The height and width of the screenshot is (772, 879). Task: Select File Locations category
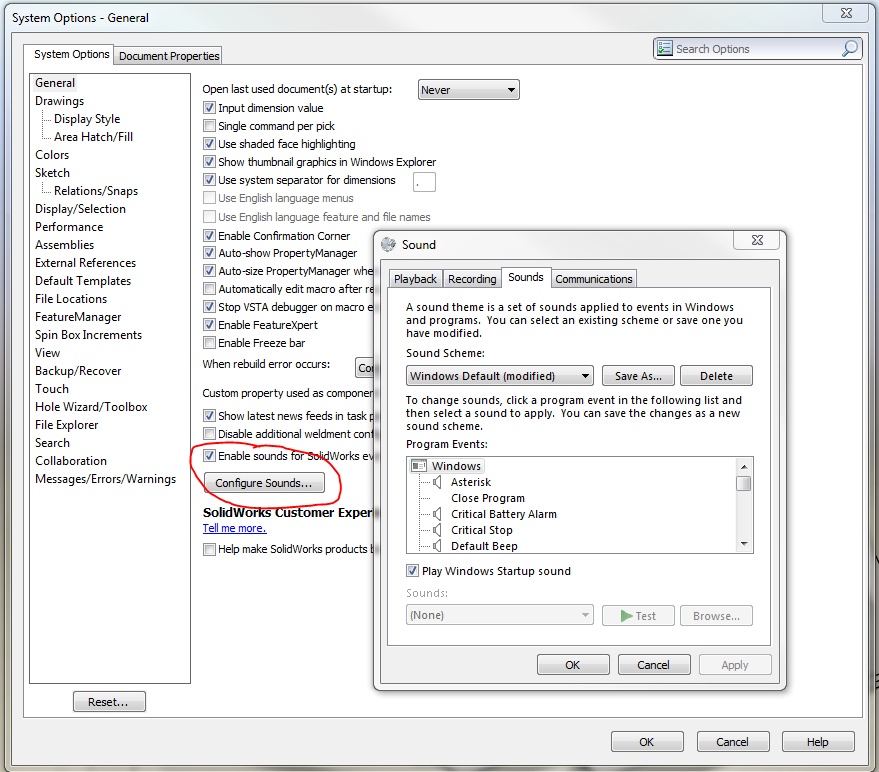coord(71,299)
